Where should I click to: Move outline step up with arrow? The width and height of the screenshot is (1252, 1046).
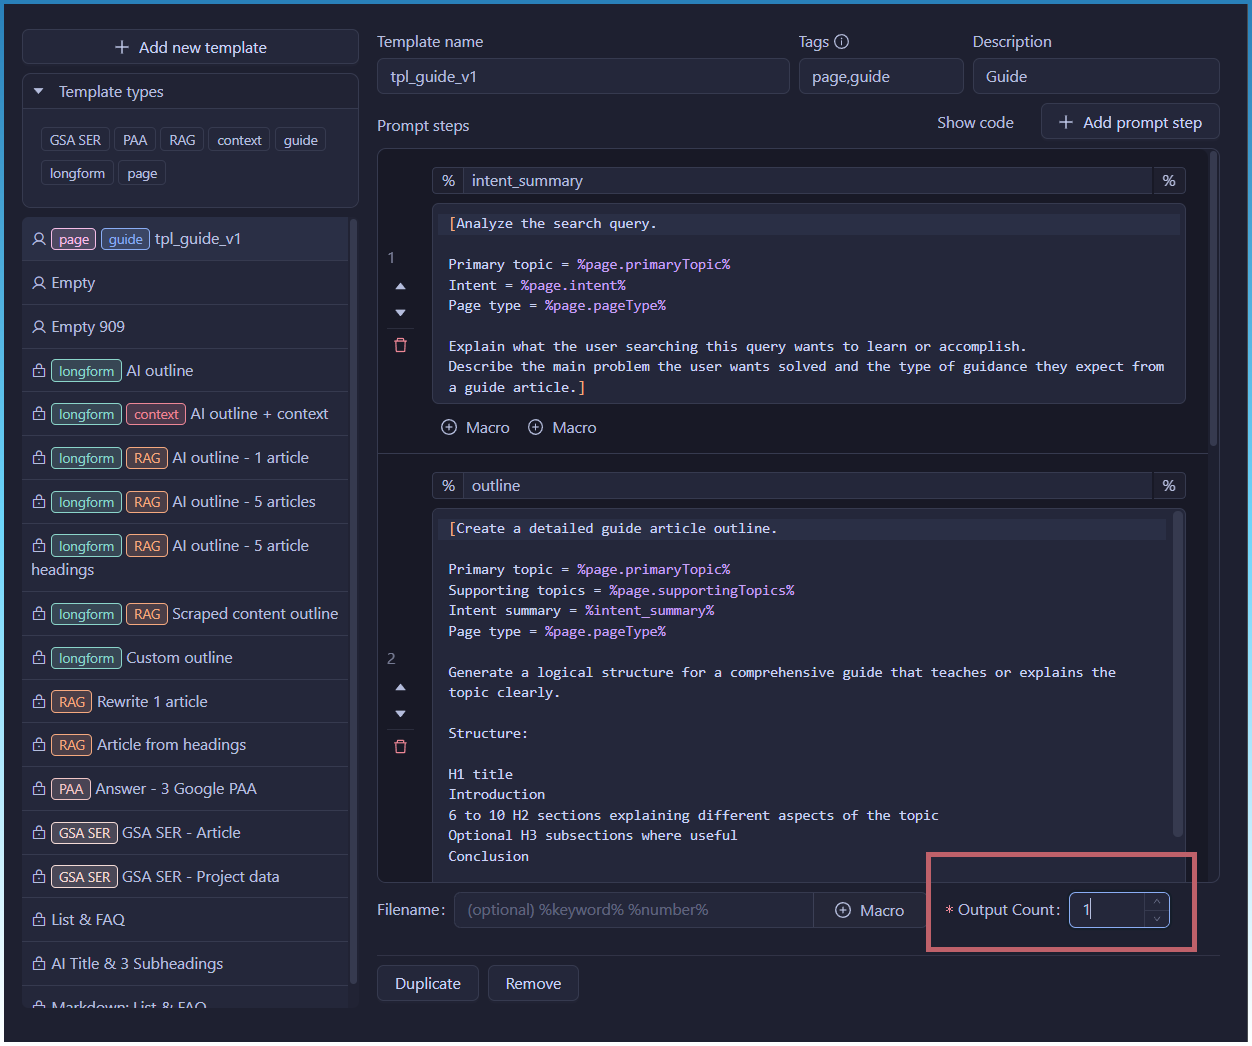click(400, 687)
